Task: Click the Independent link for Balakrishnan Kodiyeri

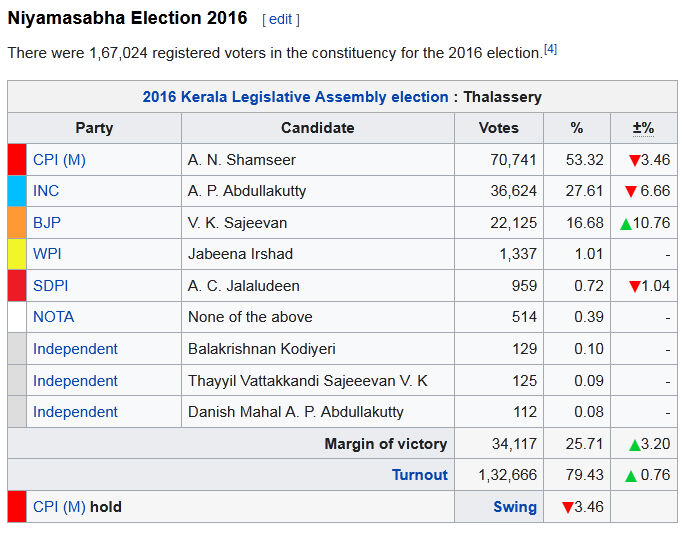Action: click(75, 349)
